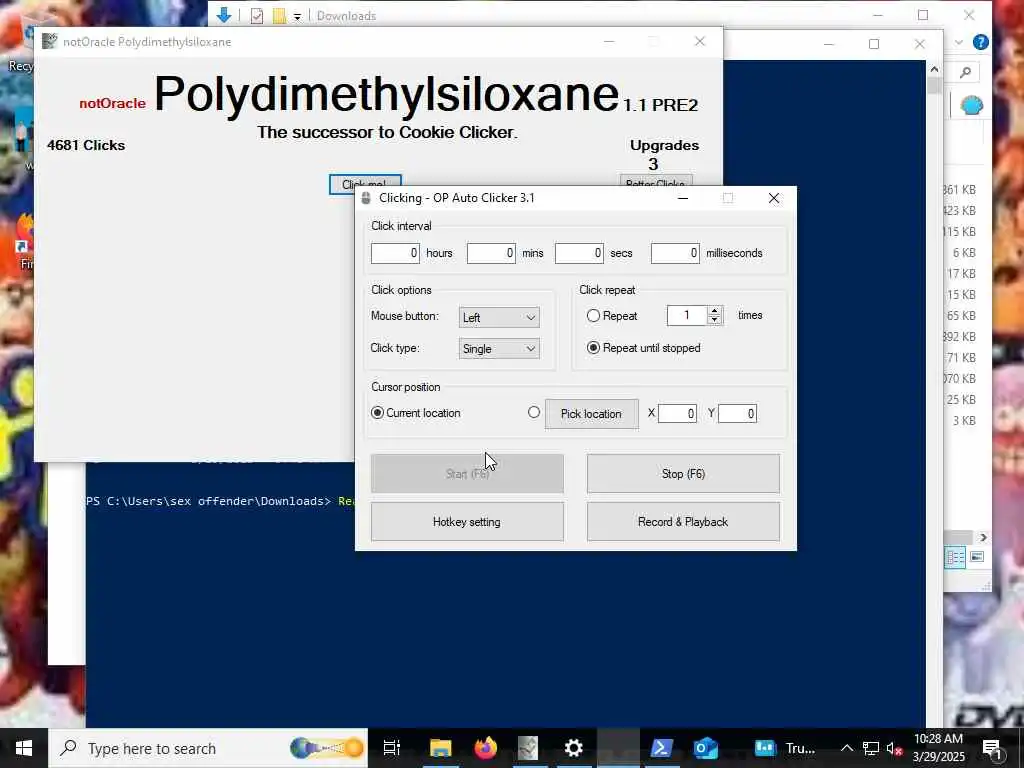The image size is (1024, 768).
Task: Click the Polydimethylsiloxane window title icon
Action: point(50,41)
